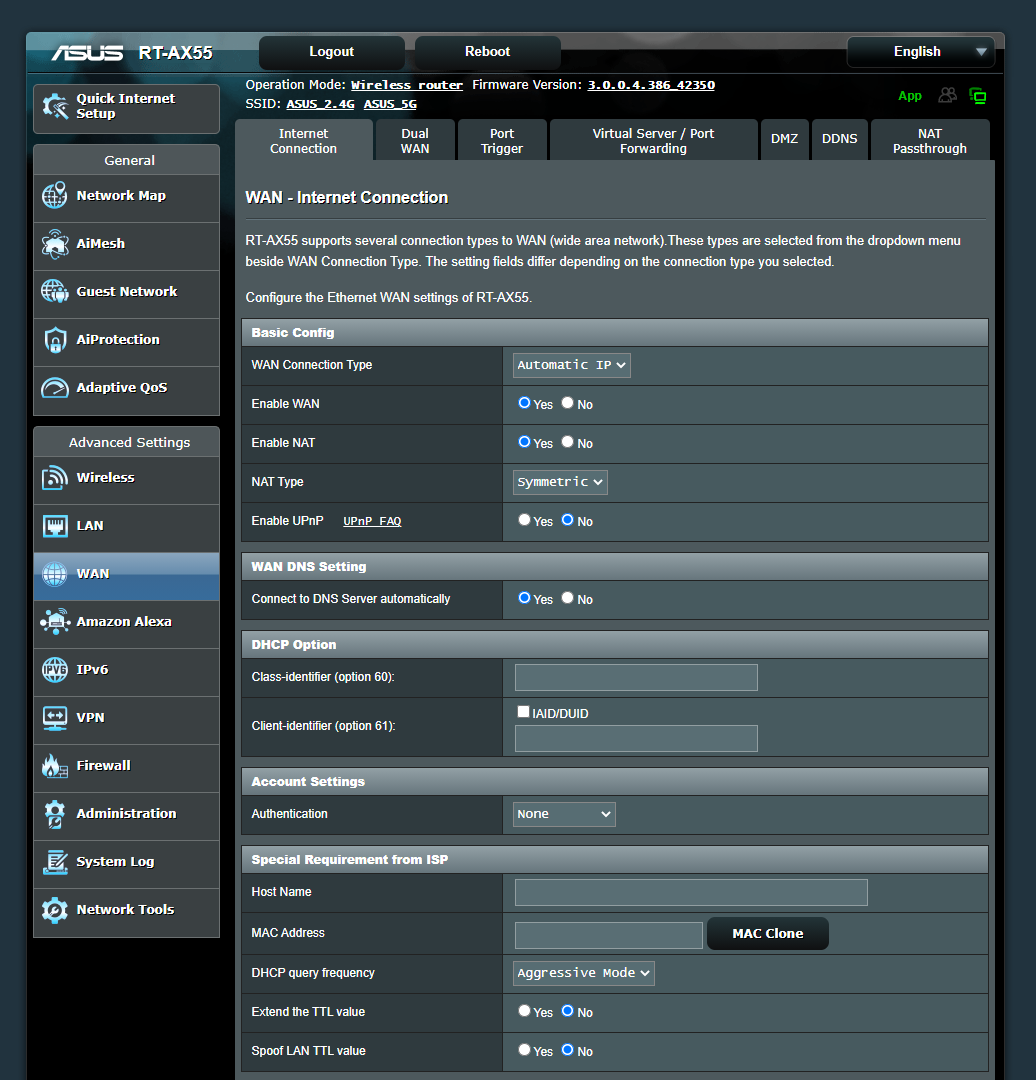The width and height of the screenshot is (1036, 1080).
Task: Set DNS Server automatically to No
Action: tap(568, 598)
